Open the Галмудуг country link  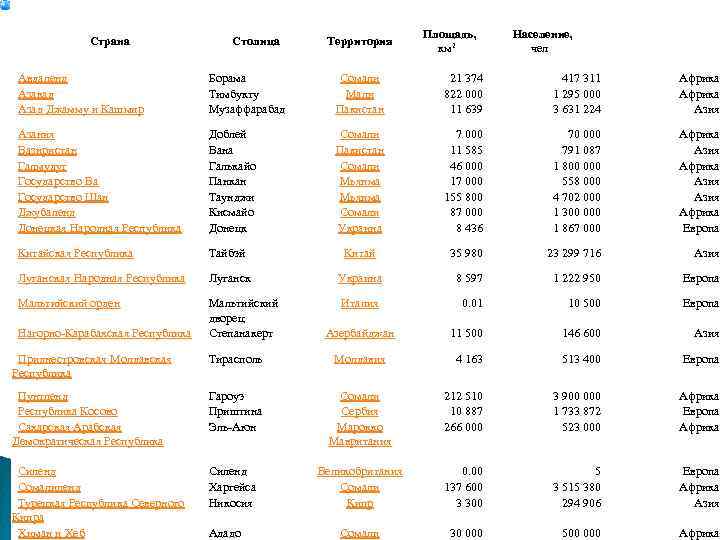coord(42,166)
